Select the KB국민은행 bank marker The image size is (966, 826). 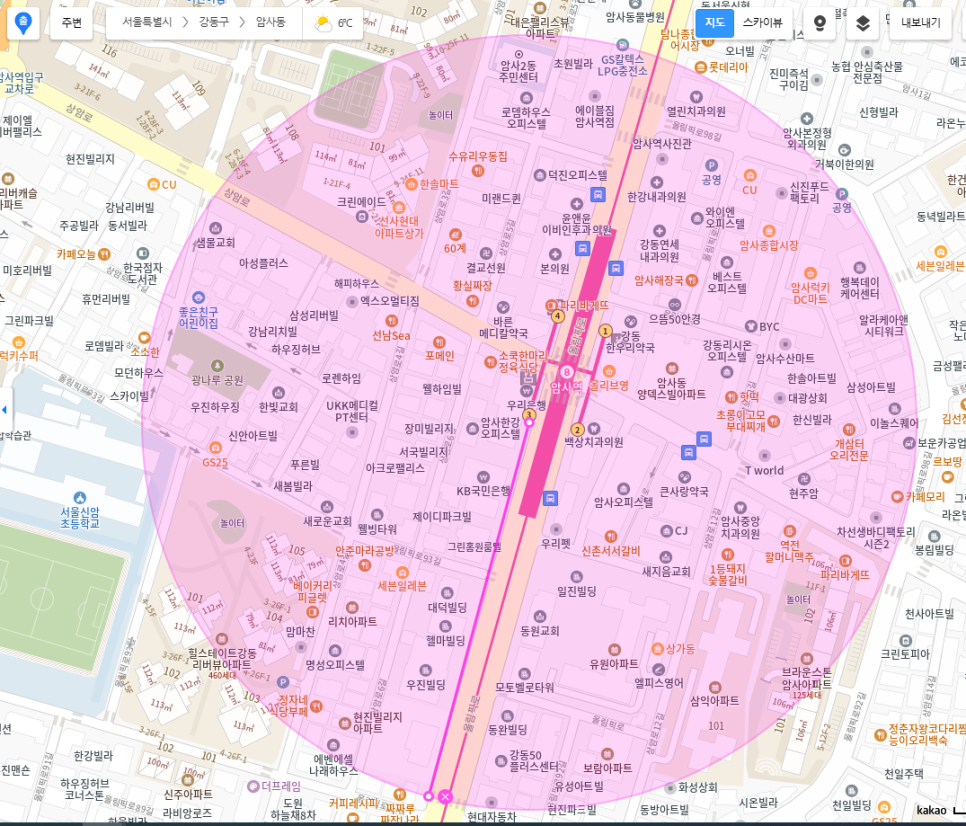coord(483,477)
